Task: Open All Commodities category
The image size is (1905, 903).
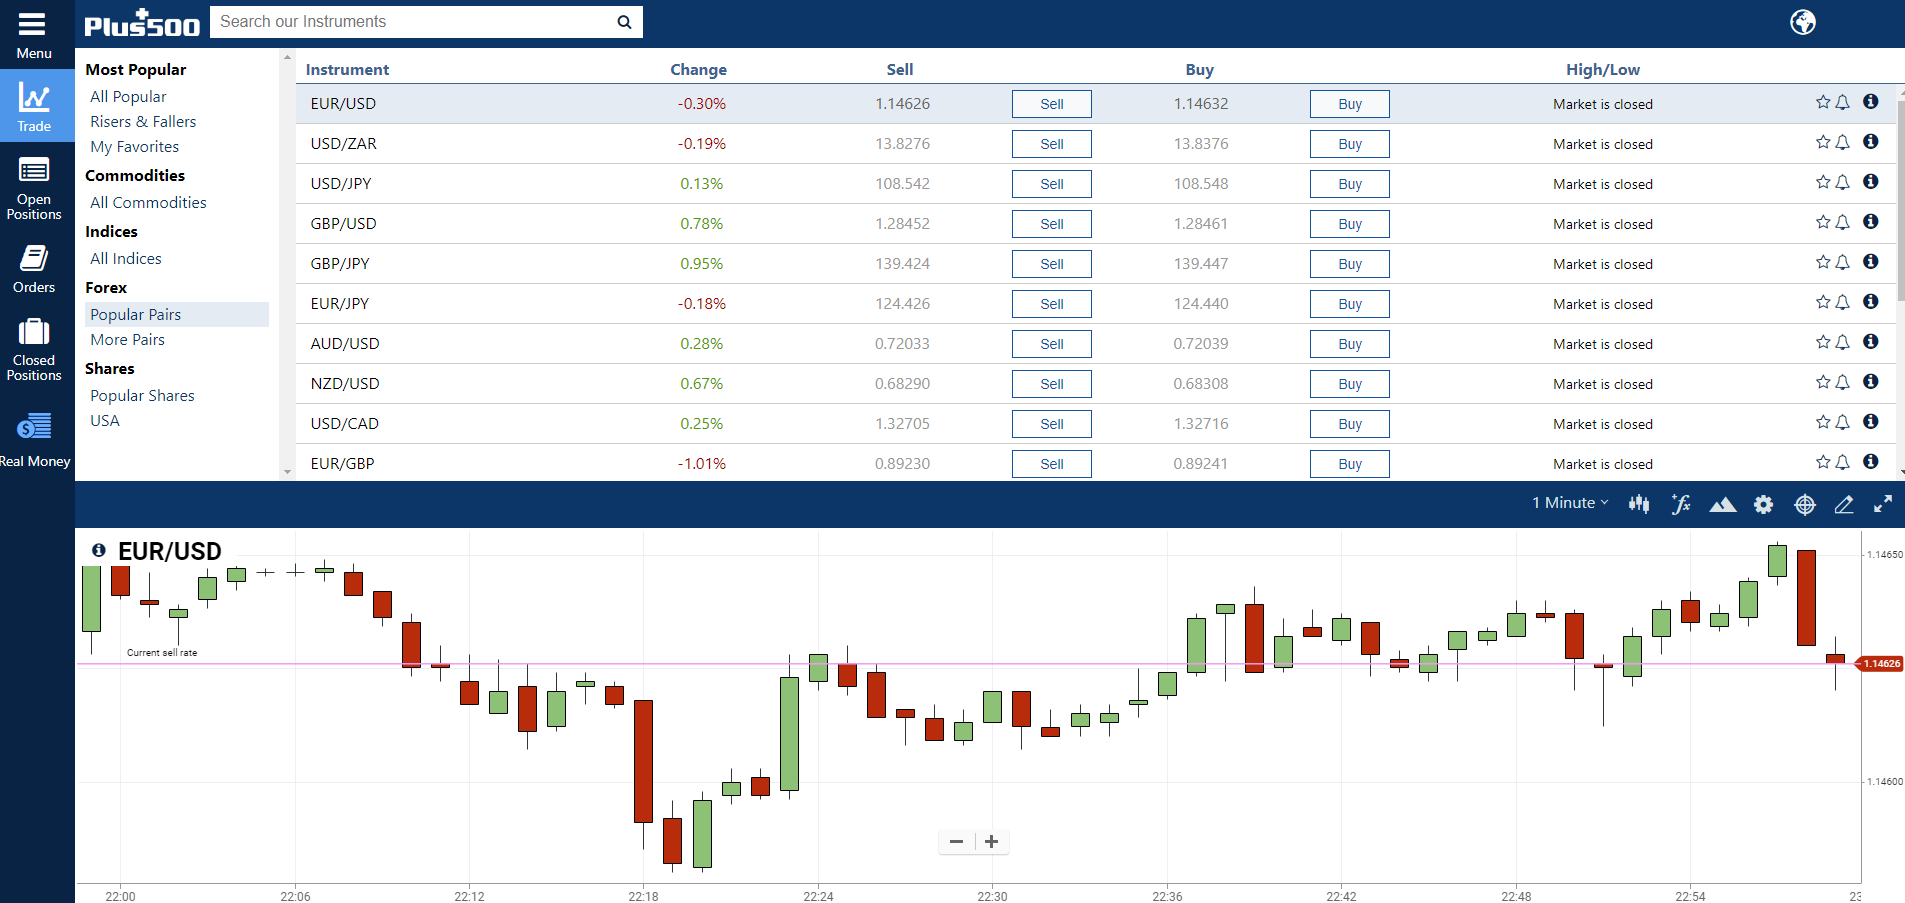Action: pos(148,203)
